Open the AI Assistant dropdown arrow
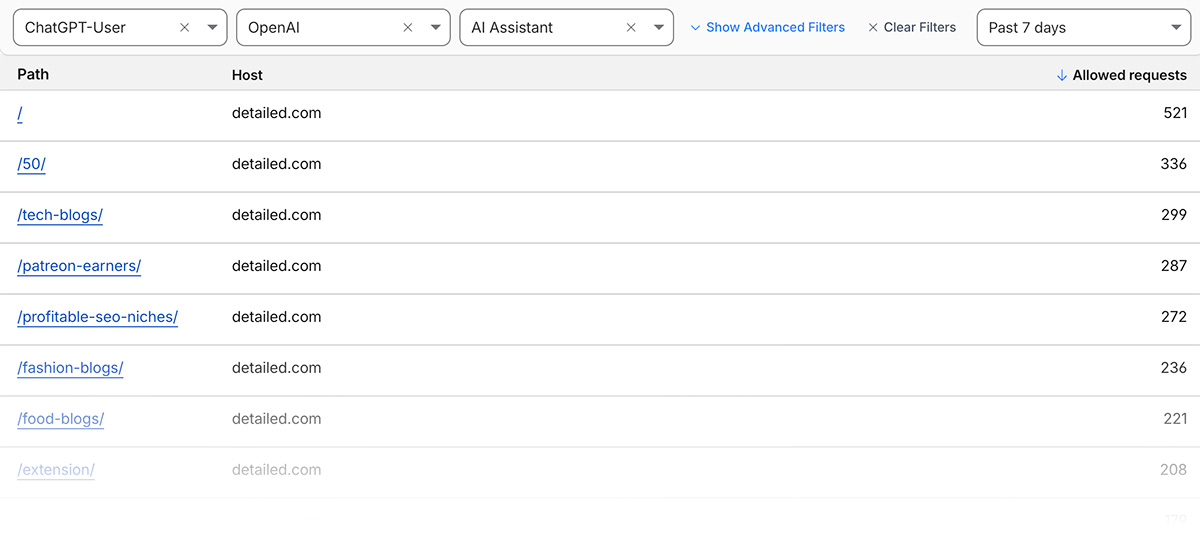Screen dimensions: 1200x543 coord(658,28)
